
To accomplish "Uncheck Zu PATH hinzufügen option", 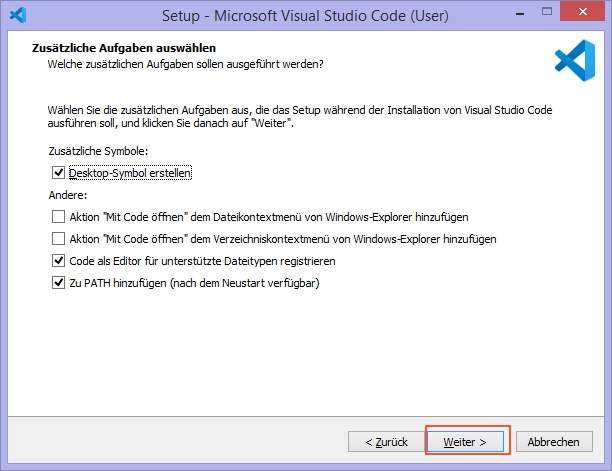I will (x=59, y=283).
